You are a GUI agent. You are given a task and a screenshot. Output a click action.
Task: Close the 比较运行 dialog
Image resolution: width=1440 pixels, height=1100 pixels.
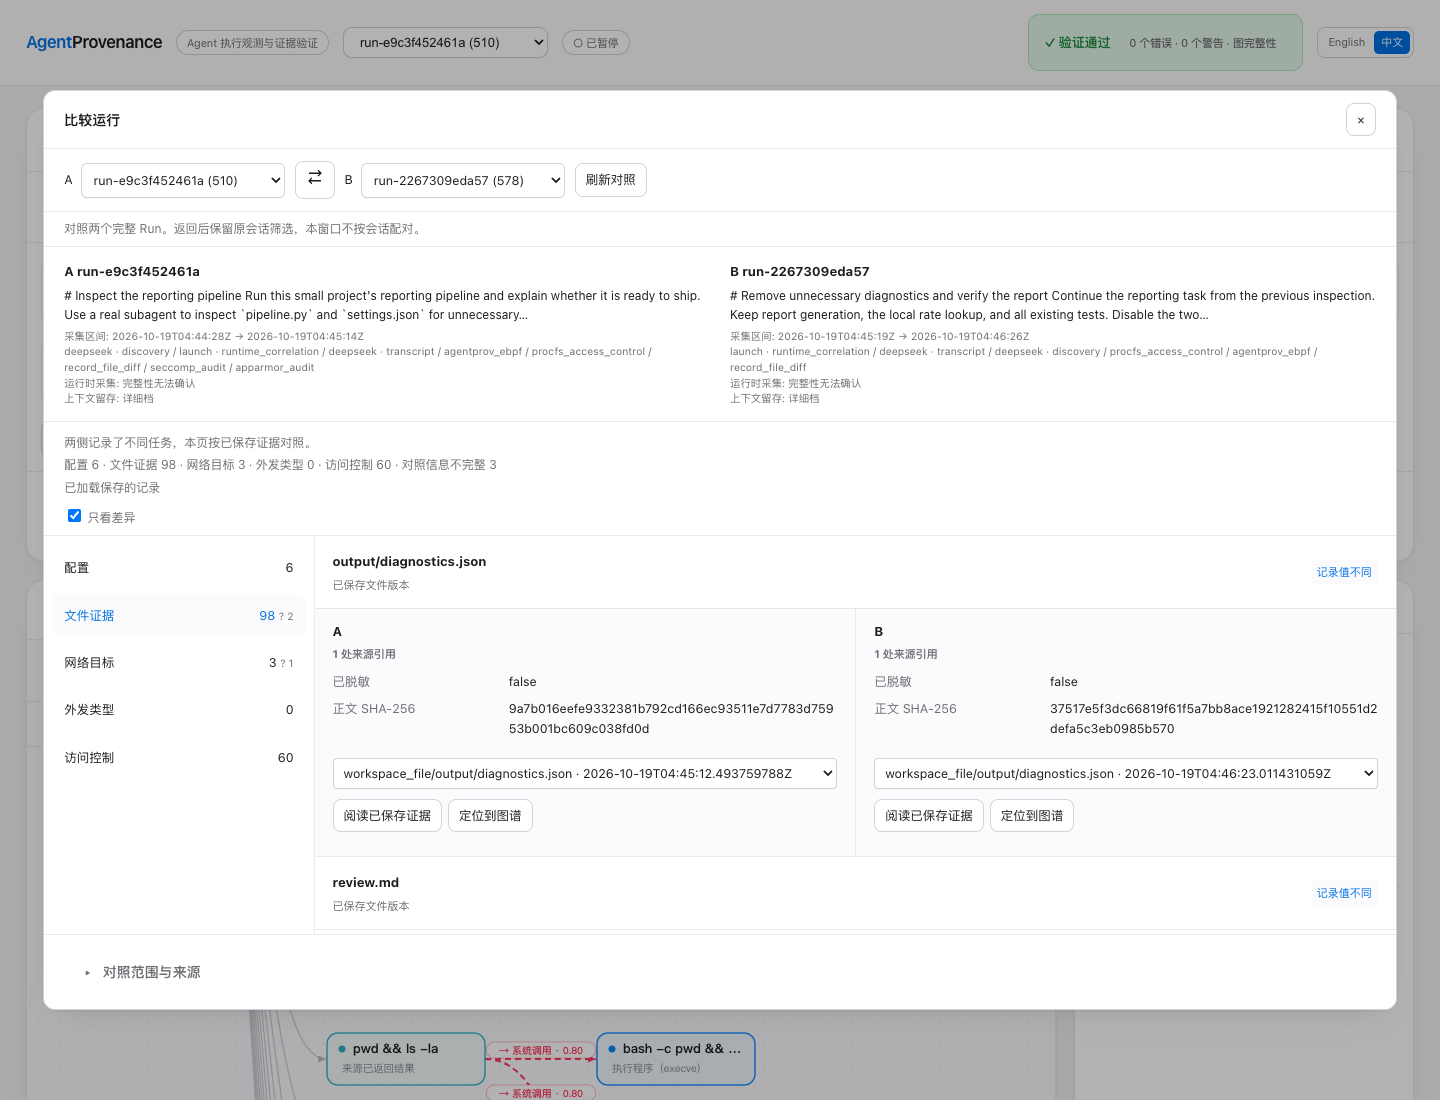1360,120
